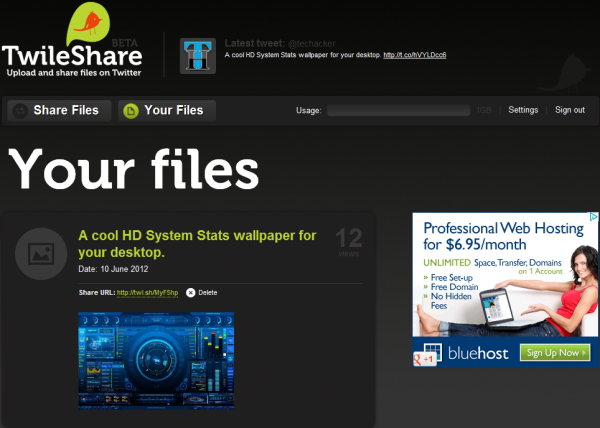Image resolution: width=600 pixels, height=428 pixels.
Task: Click the 12 views counter
Action: (349, 242)
